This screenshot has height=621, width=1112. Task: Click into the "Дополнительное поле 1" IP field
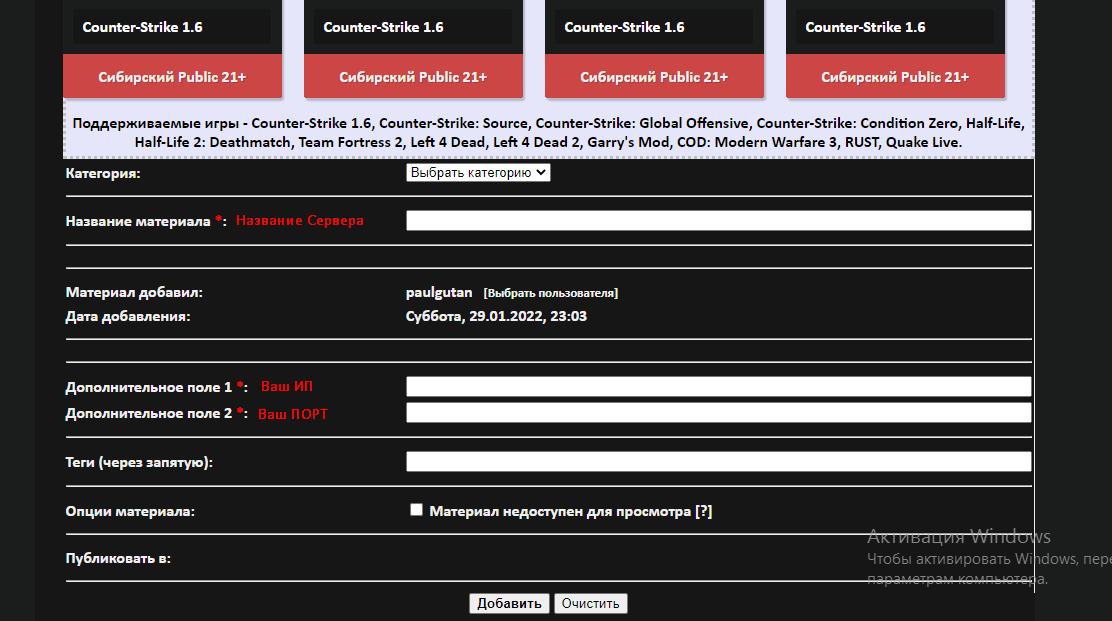[x=718, y=386]
